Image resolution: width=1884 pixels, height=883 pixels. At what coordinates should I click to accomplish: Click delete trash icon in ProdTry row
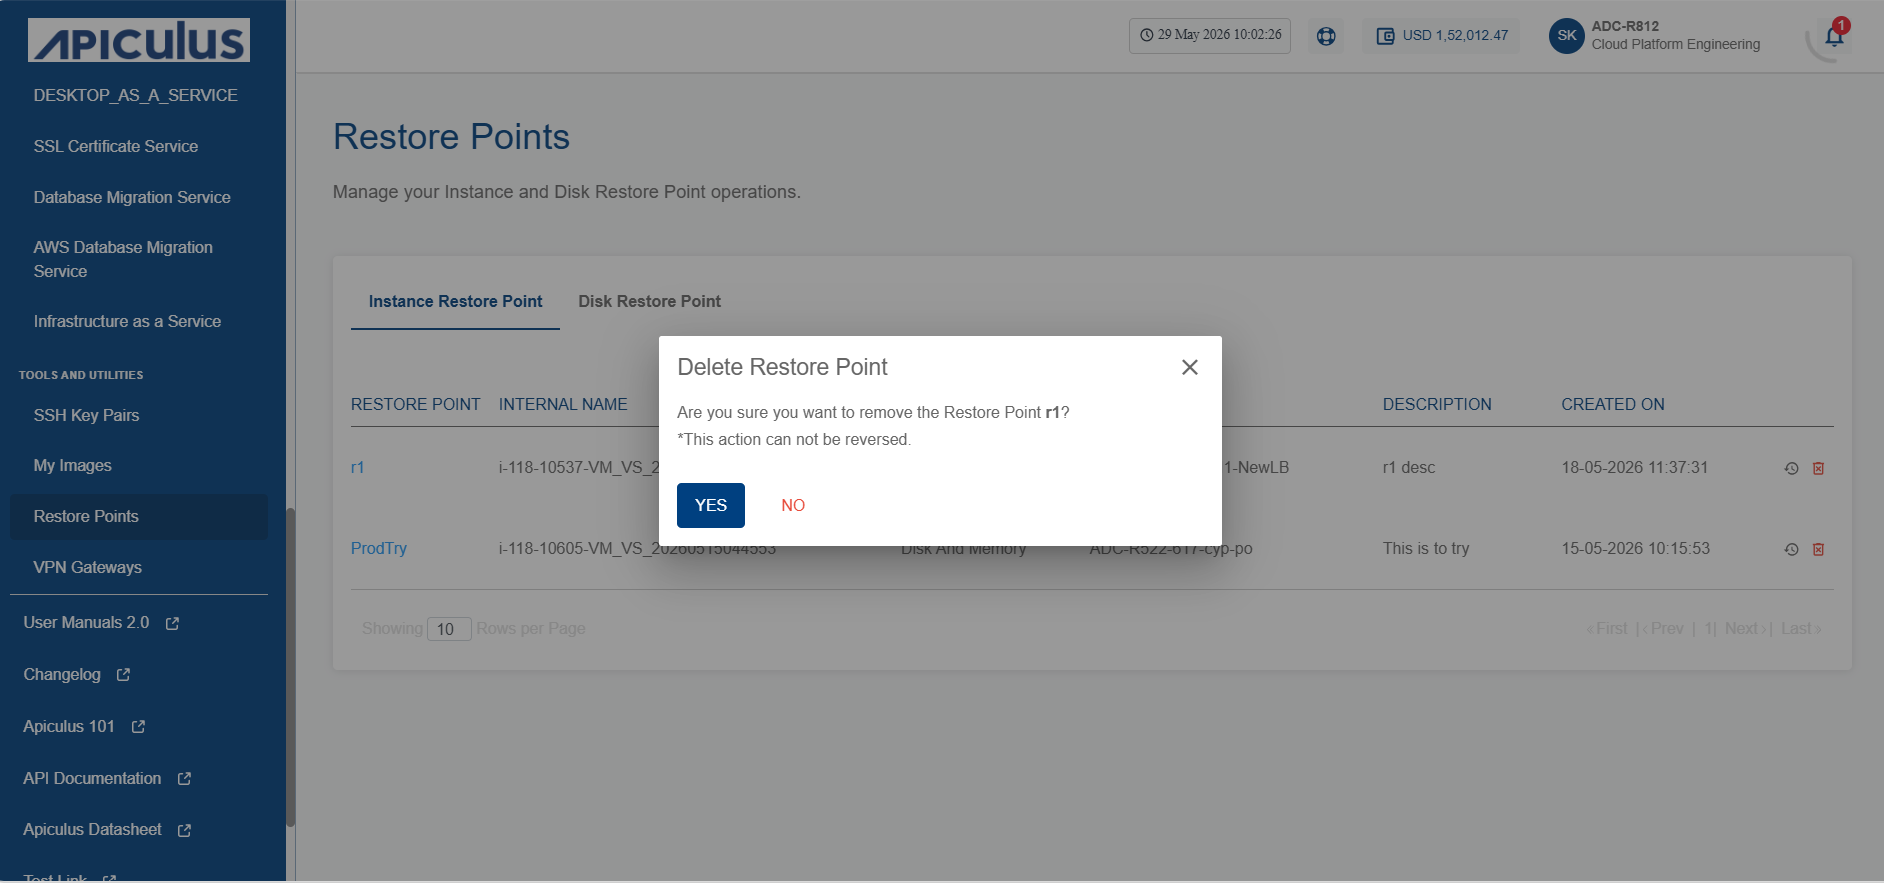tap(1818, 549)
